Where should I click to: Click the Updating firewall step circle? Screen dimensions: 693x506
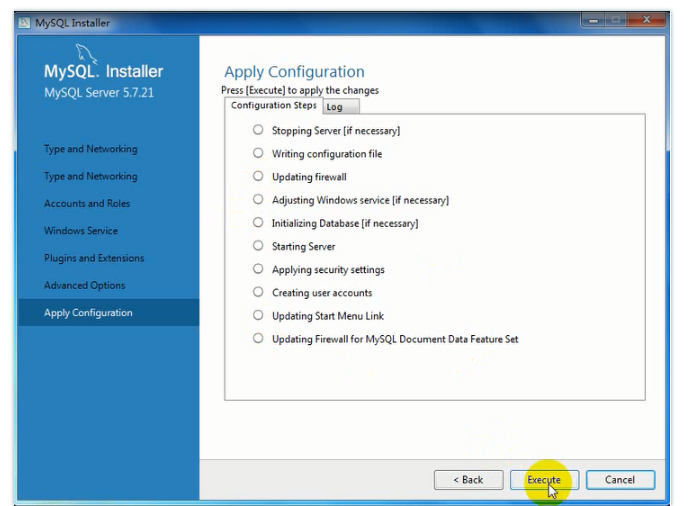258,176
